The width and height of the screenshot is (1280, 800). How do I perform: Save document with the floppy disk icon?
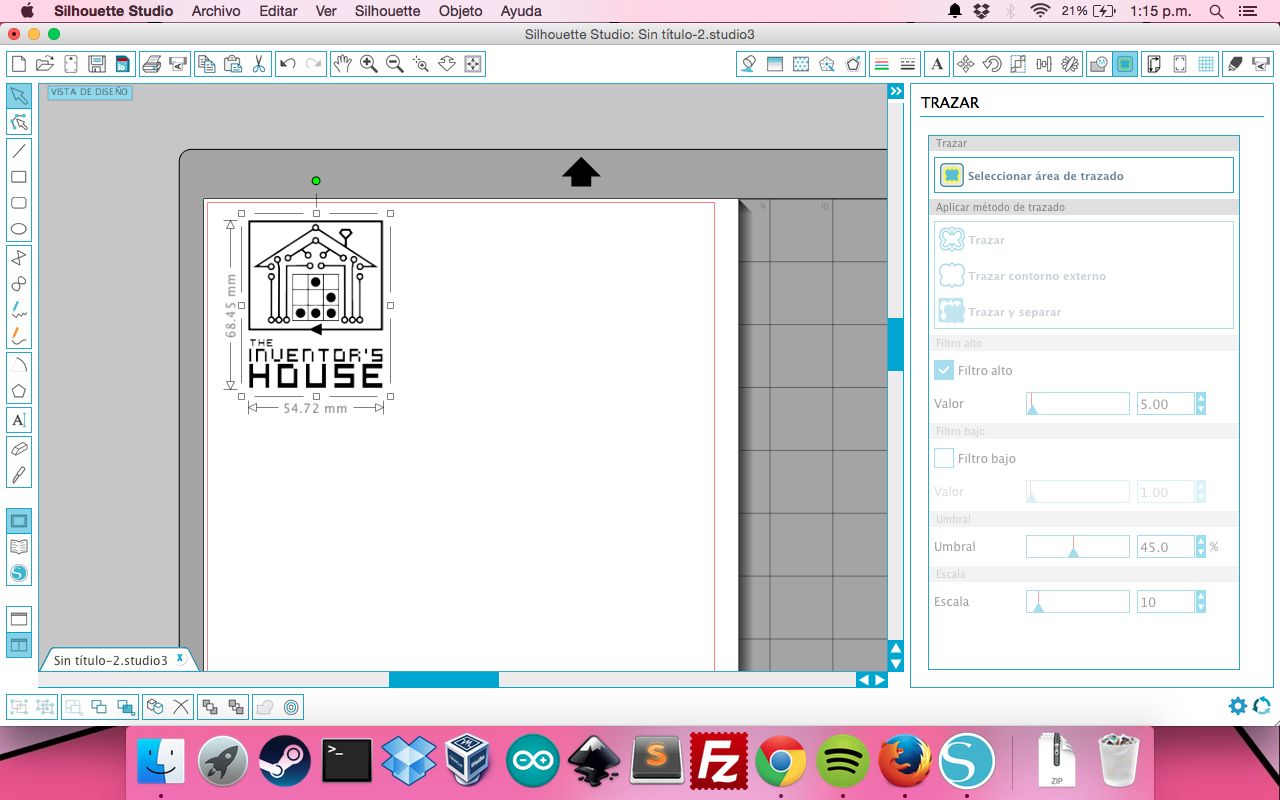click(97, 64)
